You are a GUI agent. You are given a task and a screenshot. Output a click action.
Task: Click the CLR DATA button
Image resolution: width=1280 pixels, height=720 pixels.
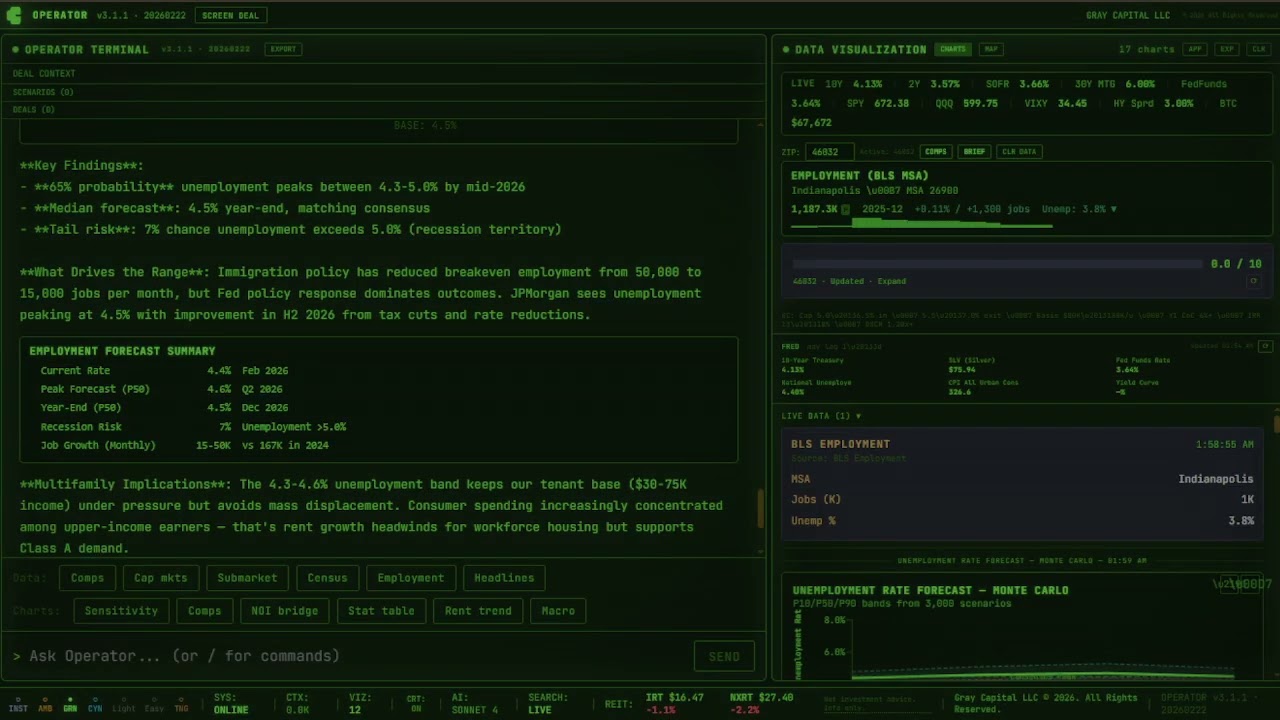pyautogui.click(x=1019, y=152)
